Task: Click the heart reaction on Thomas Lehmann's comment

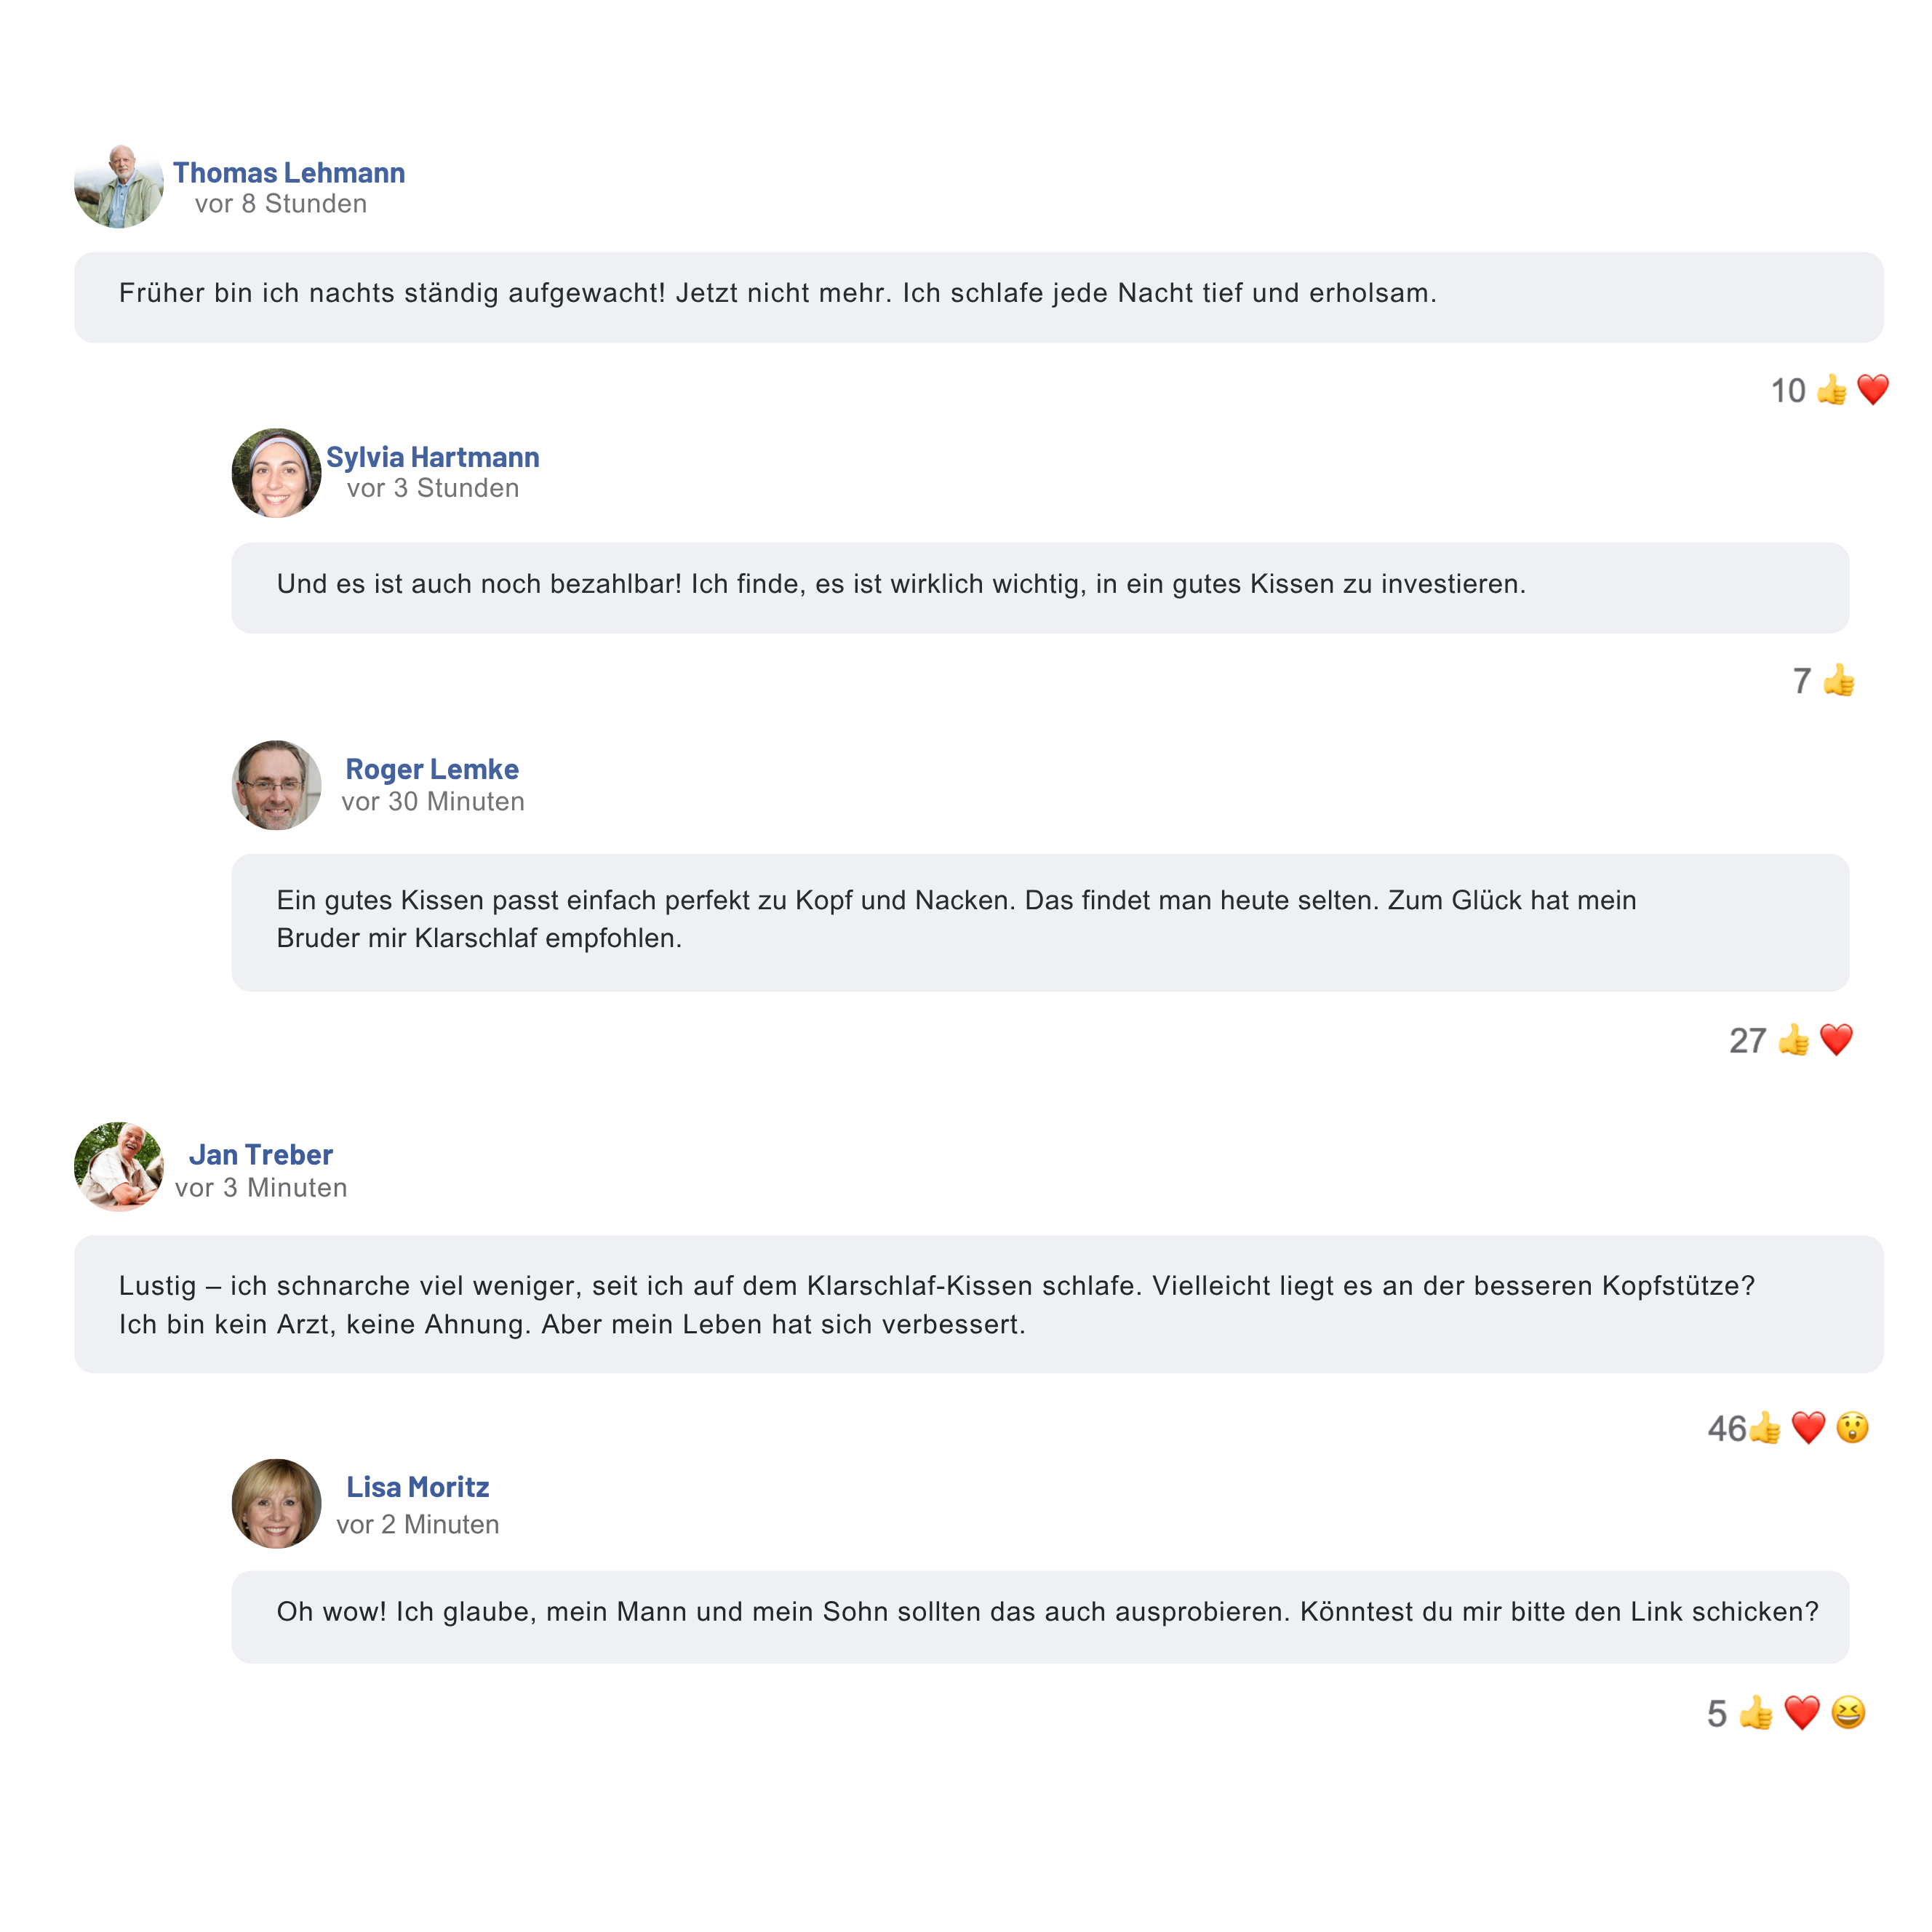Action: pyautogui.click(x=1872, y=389)
